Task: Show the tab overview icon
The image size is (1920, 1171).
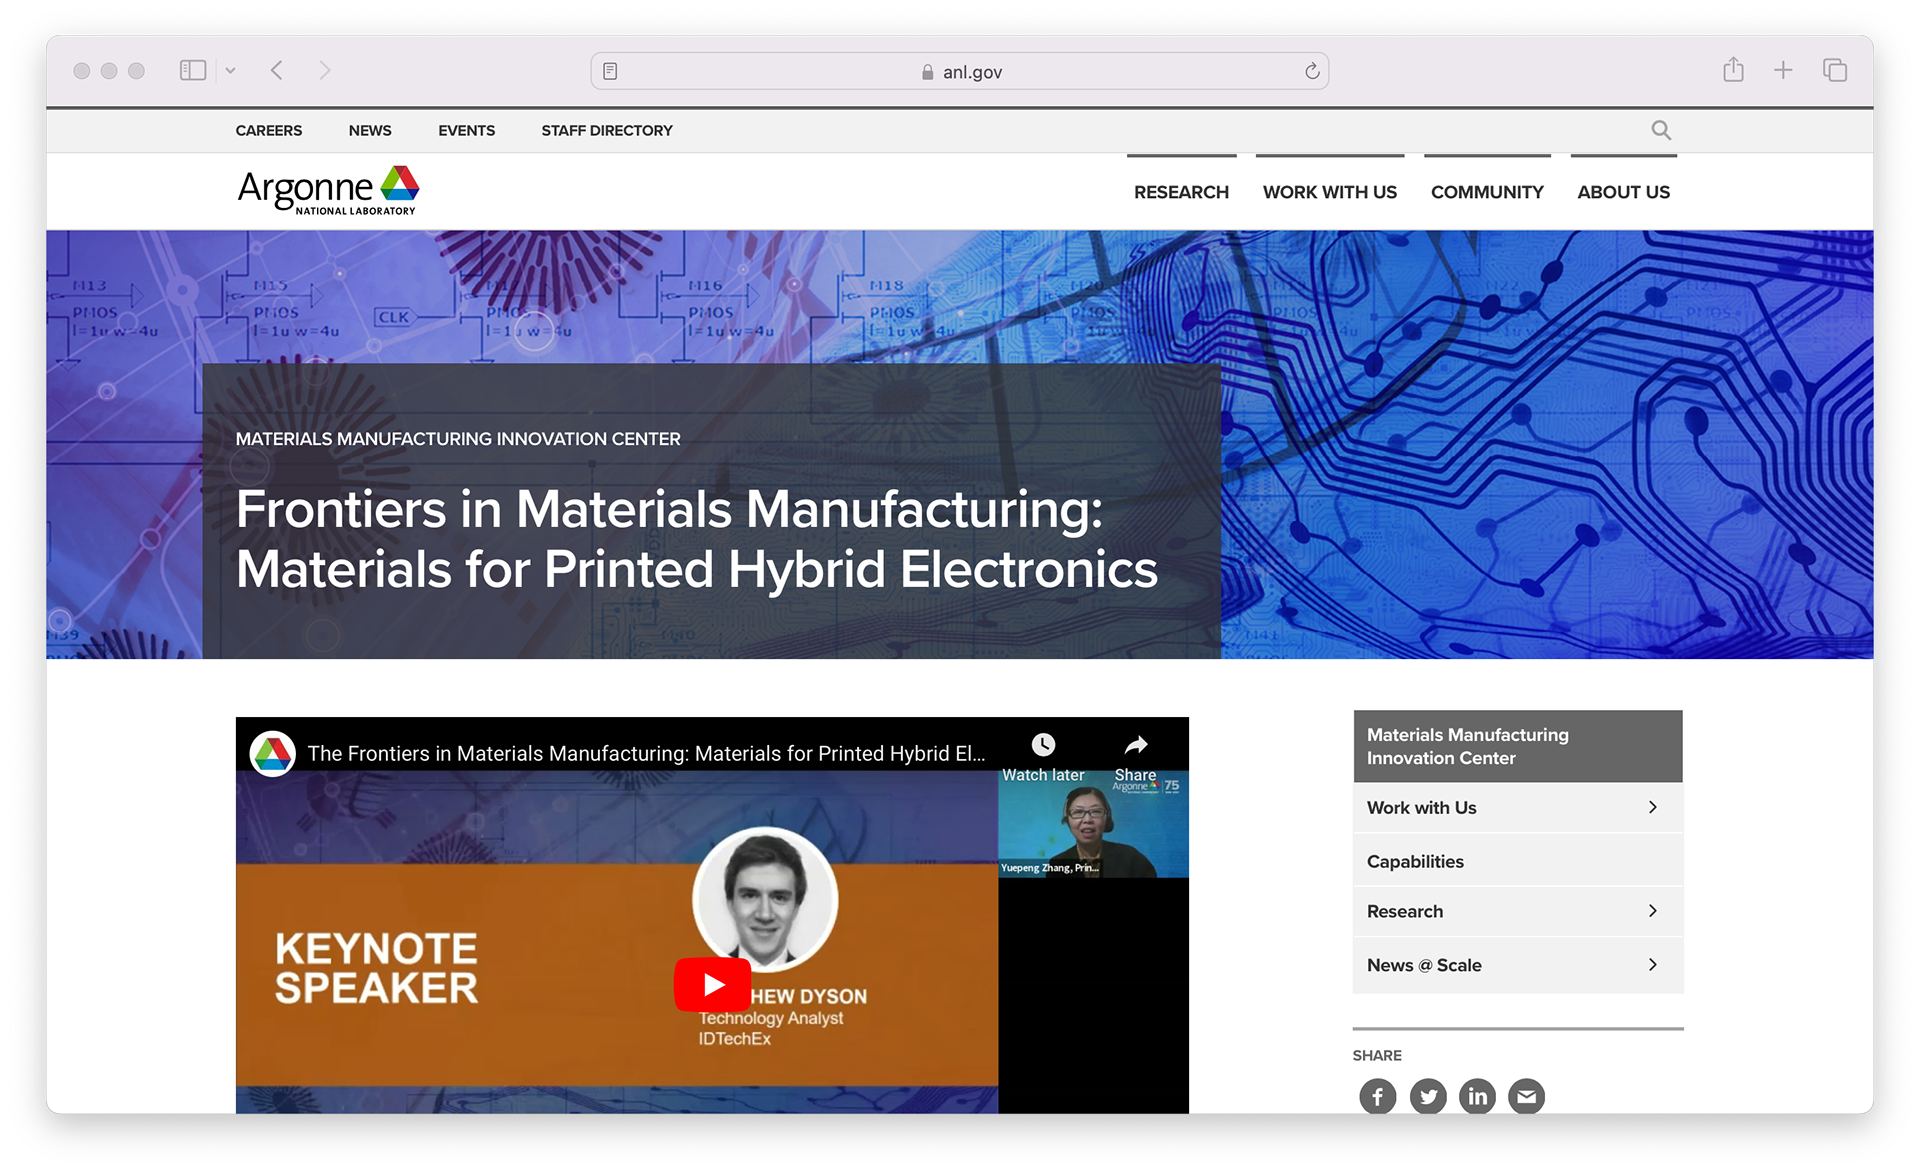Action: [1835, 70]
